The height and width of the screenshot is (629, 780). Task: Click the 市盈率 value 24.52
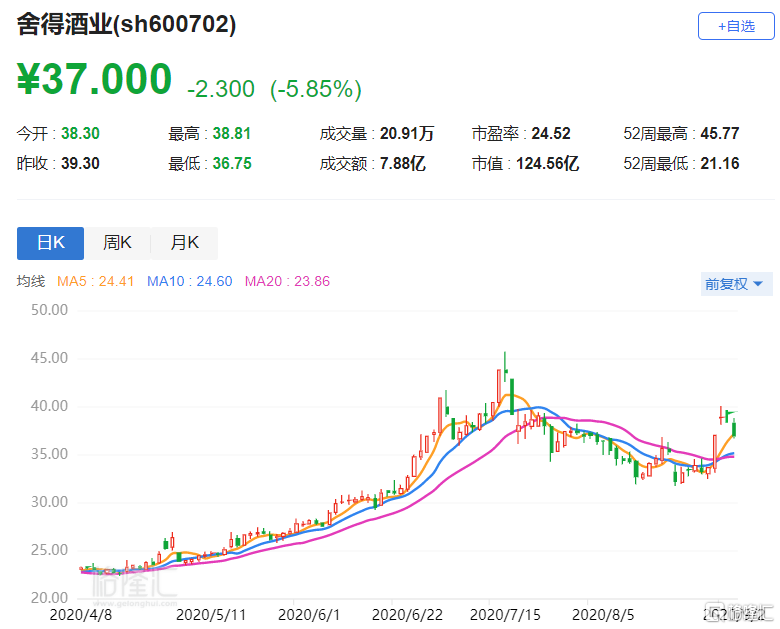pyautogui.click(x=550, y=133)
